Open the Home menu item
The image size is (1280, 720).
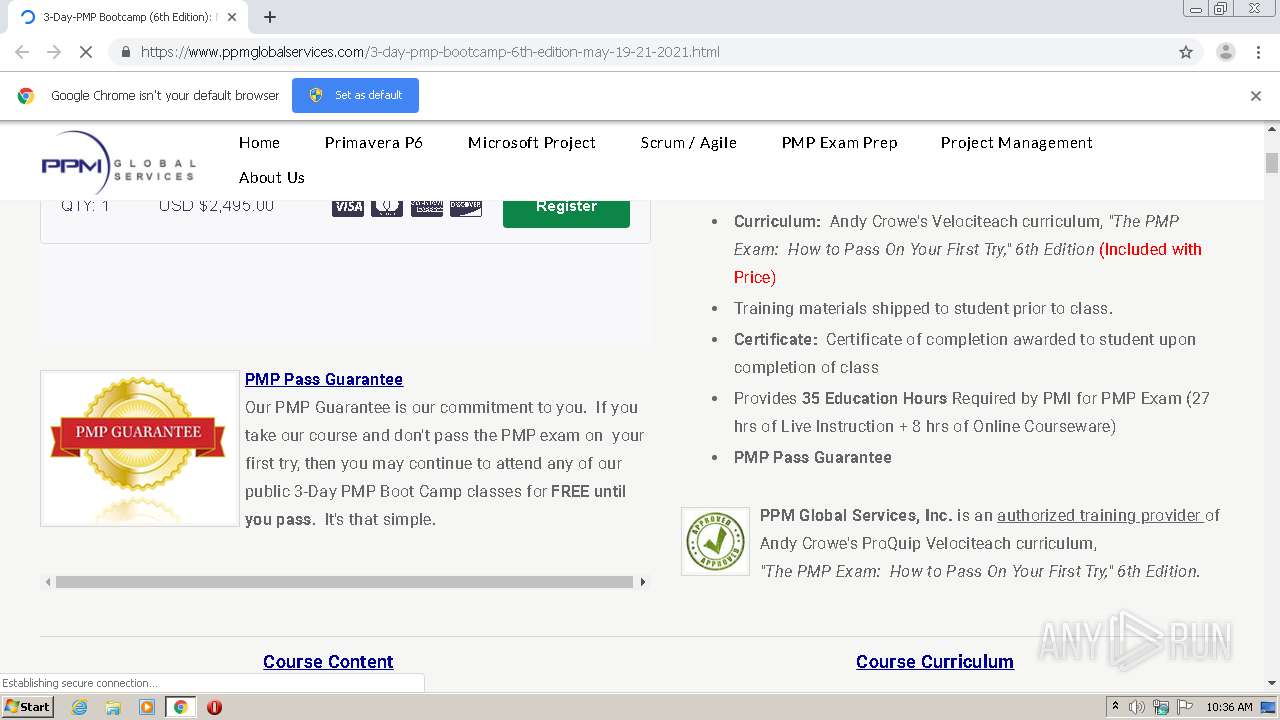coord(259,143)
